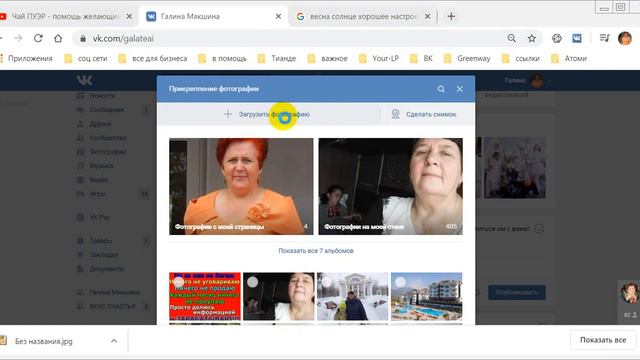
Task: Expand options arrow for Без названия.jpg download
Action: pos(114,341)
